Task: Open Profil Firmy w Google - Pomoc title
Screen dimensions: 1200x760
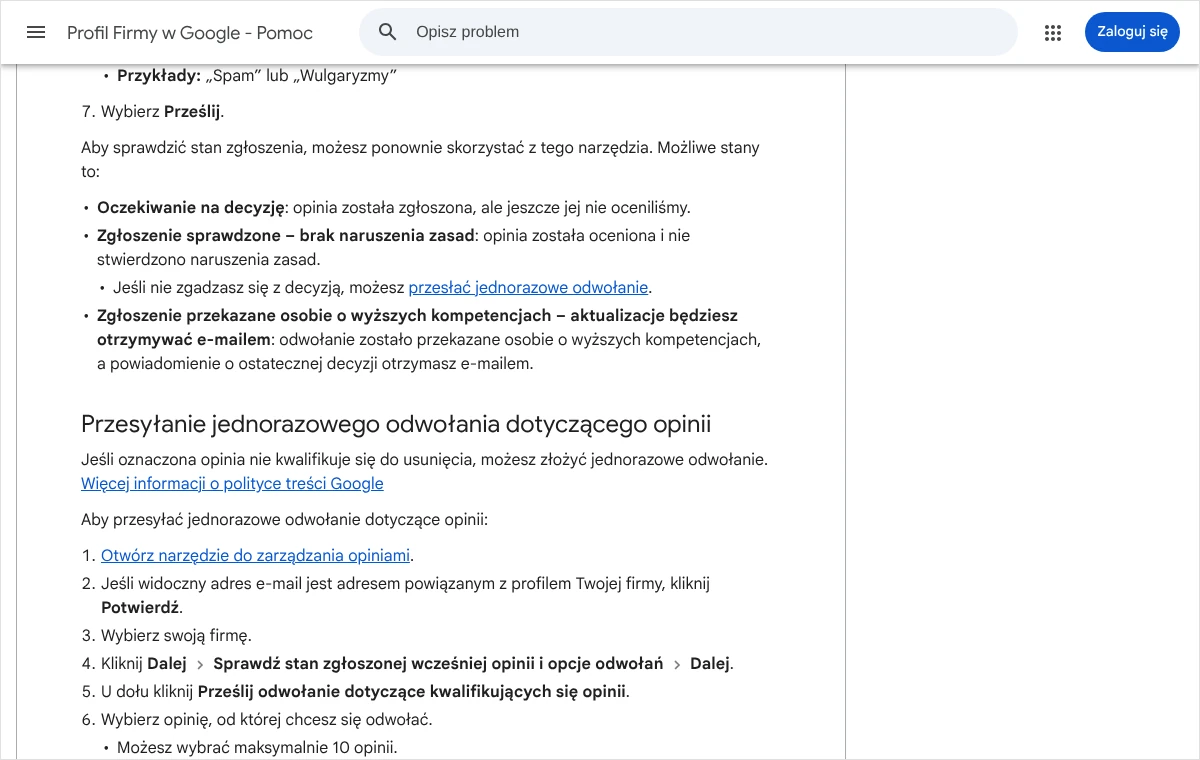Action: click(x=190, y=33)
